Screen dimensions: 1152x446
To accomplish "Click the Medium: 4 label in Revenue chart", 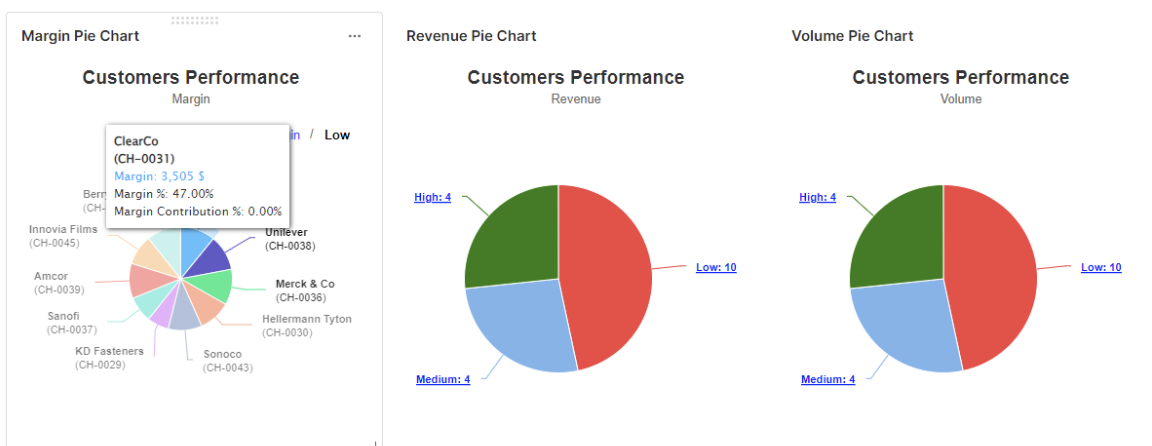I will coord(442,380).
